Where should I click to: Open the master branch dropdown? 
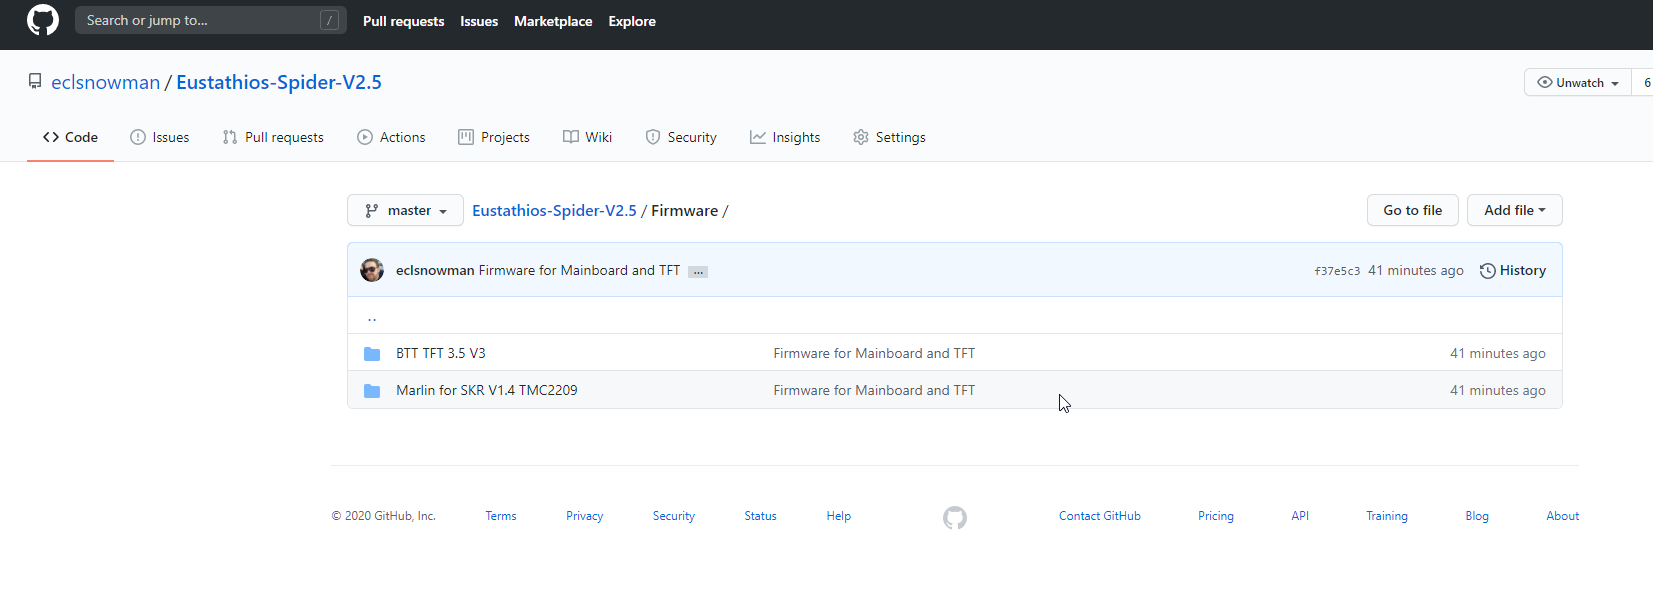[x=405, y=210]
